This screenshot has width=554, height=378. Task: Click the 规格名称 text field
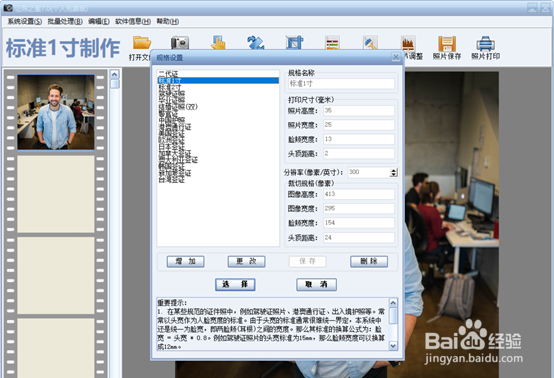(x=341, y=84)
